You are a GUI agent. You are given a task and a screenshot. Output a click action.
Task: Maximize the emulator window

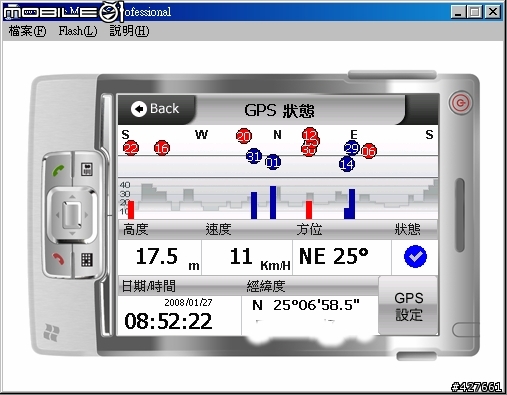pos(474,12)
